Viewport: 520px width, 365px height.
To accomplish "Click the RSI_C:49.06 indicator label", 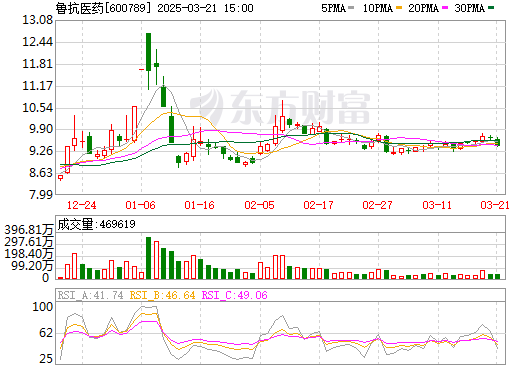I will click(x=235, y=295).
